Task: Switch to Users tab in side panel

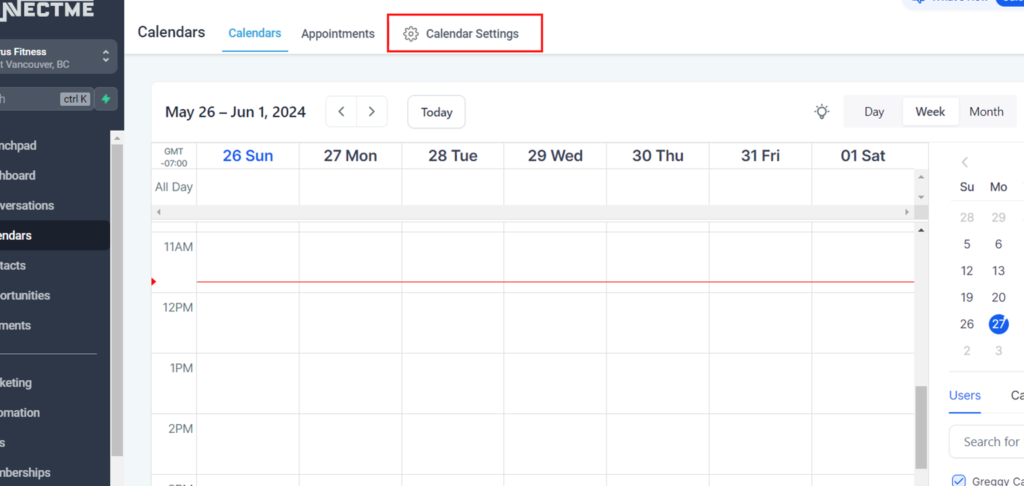Action: [964, 395]
